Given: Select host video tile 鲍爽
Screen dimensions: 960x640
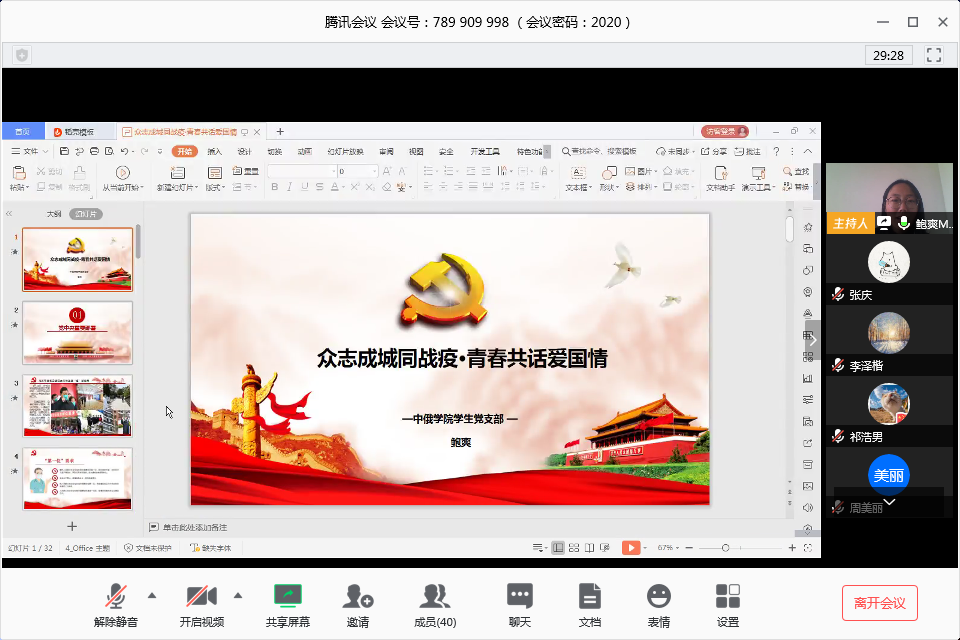Looking at the screenshot, I should [889, 198].
